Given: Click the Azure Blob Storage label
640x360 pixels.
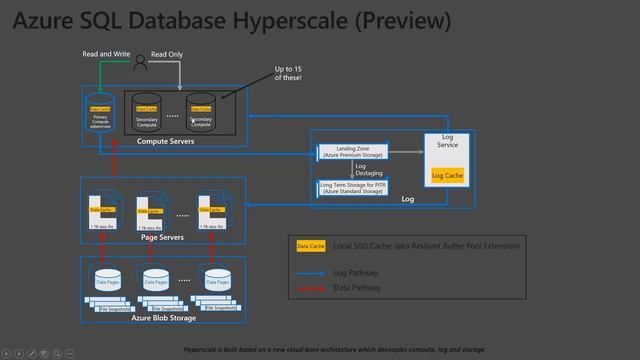Looking at the screenshot, I should point(164,318).
